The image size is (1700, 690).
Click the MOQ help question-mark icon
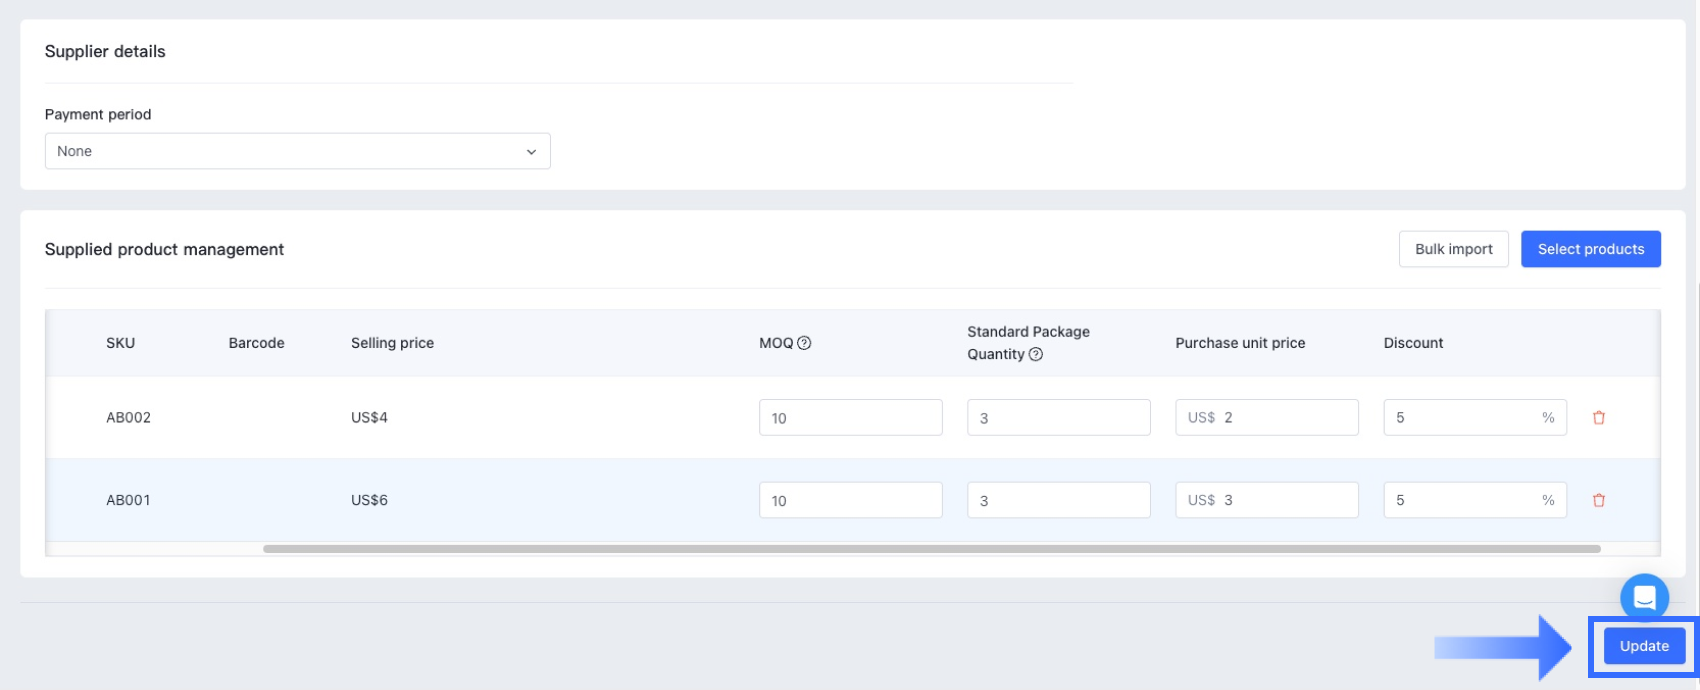(804, 343)
